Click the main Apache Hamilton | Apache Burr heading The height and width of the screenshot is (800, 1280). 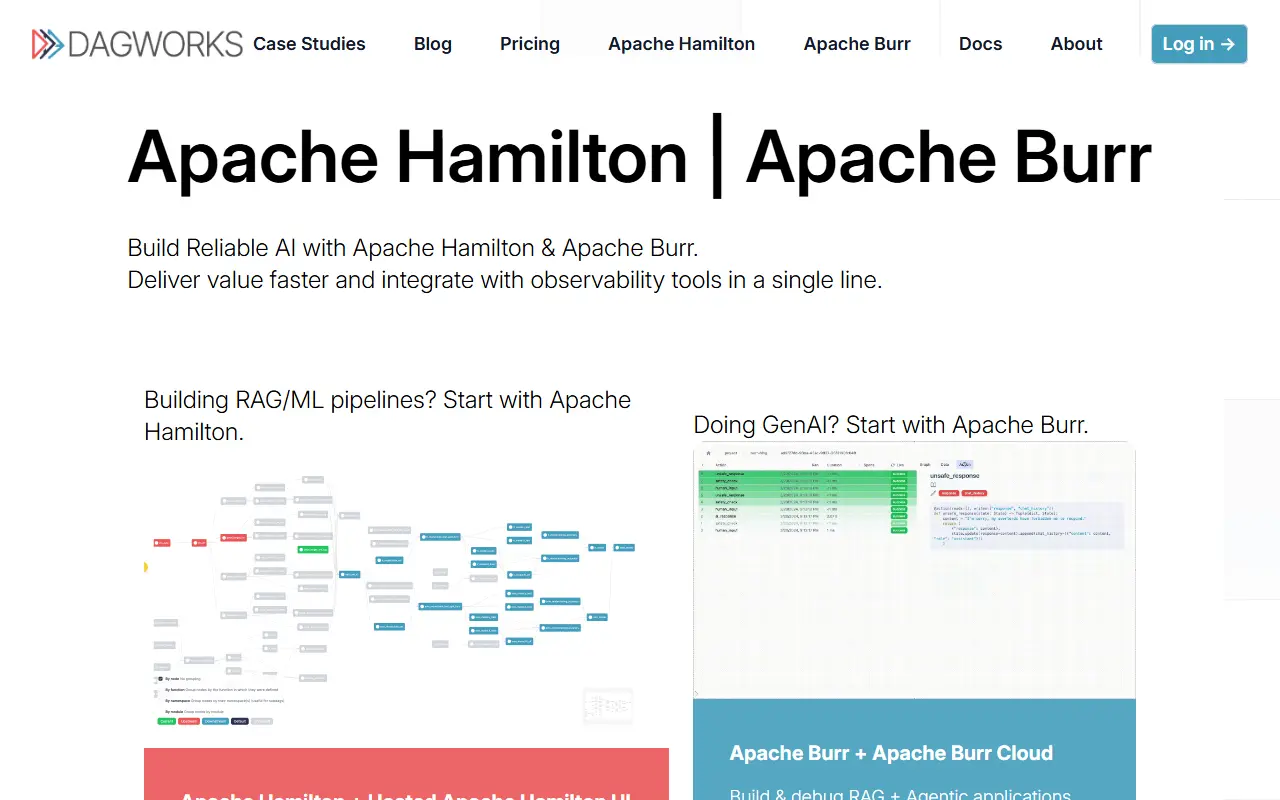click(x=640, y=158)
